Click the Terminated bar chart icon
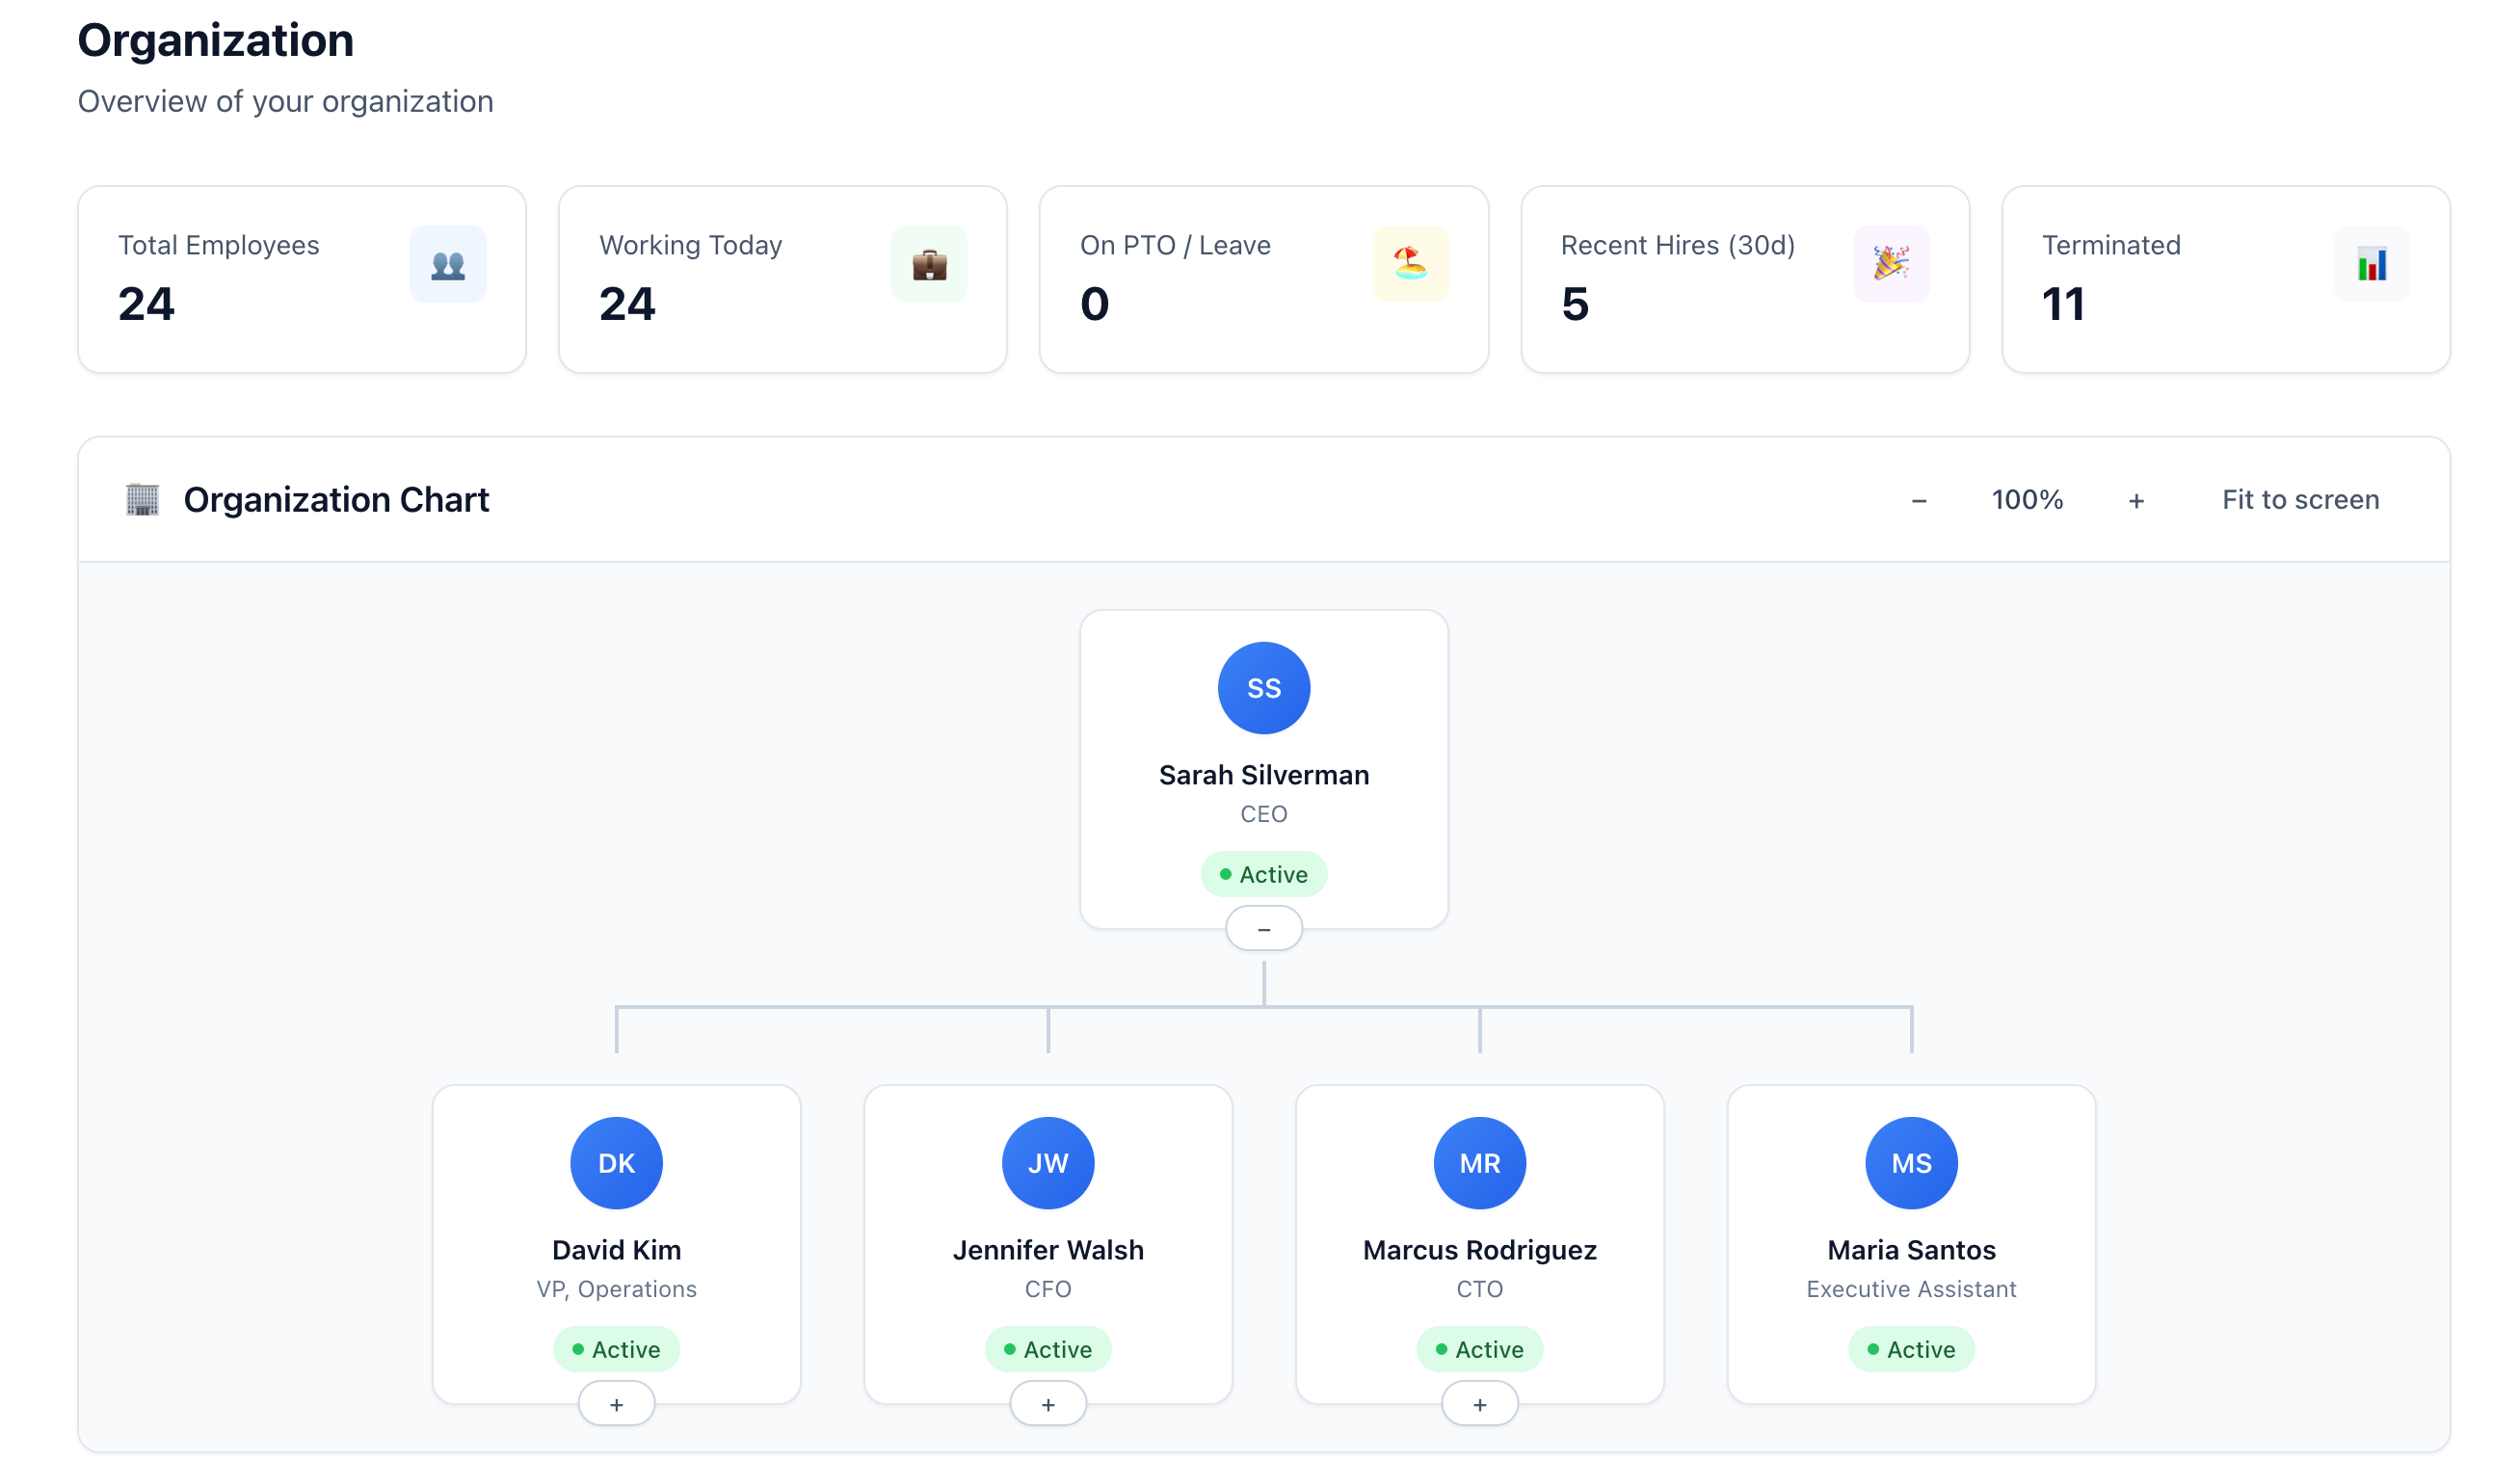The width and height of the screenshot is (2519, 1484). point(2371,265)
